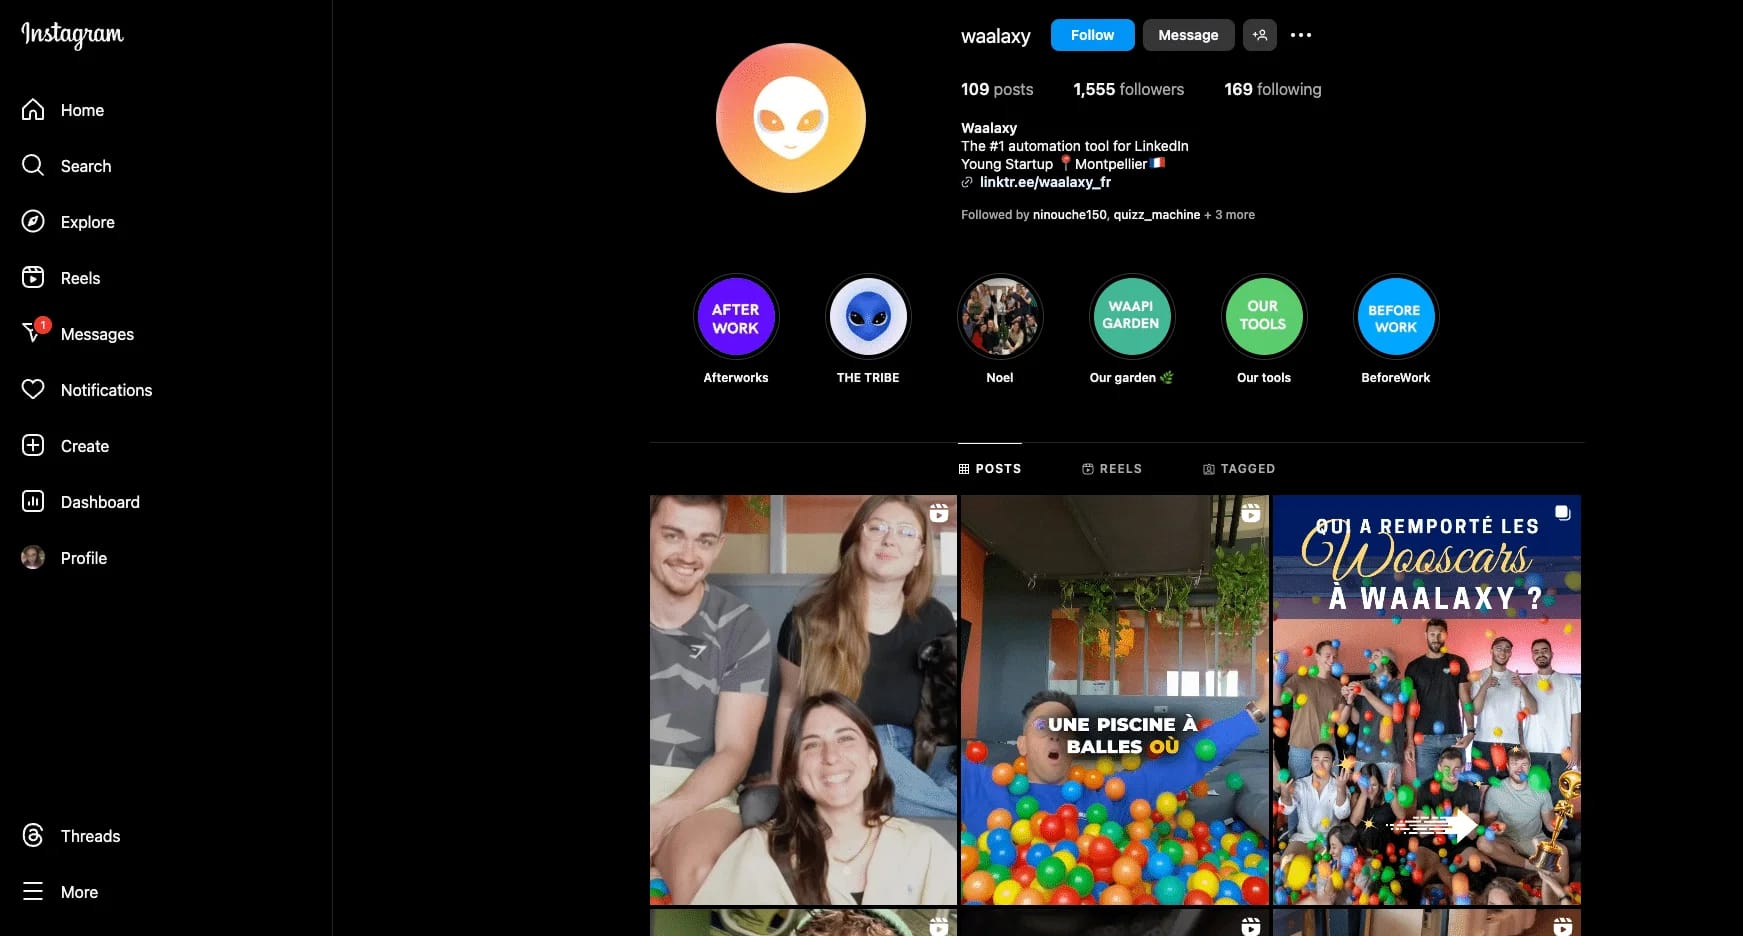Follow the waalaxy account

1092,35
